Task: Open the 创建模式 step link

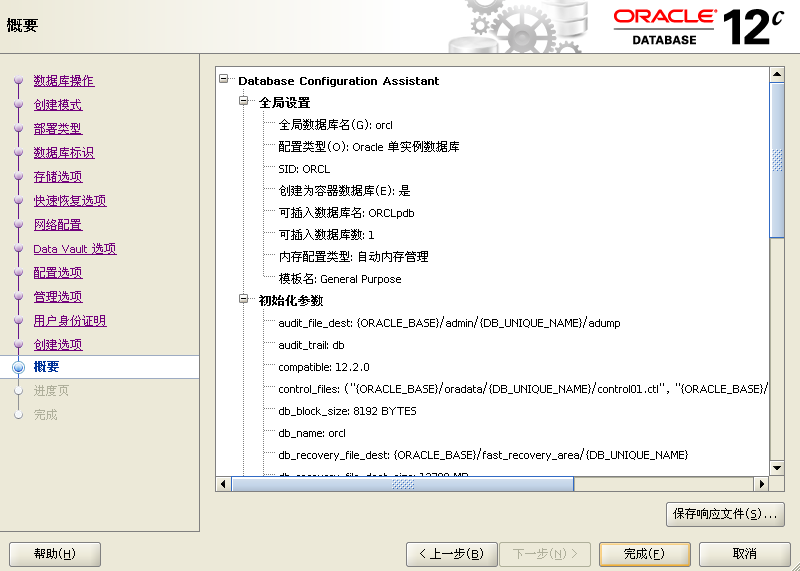Action: [58, 105]
